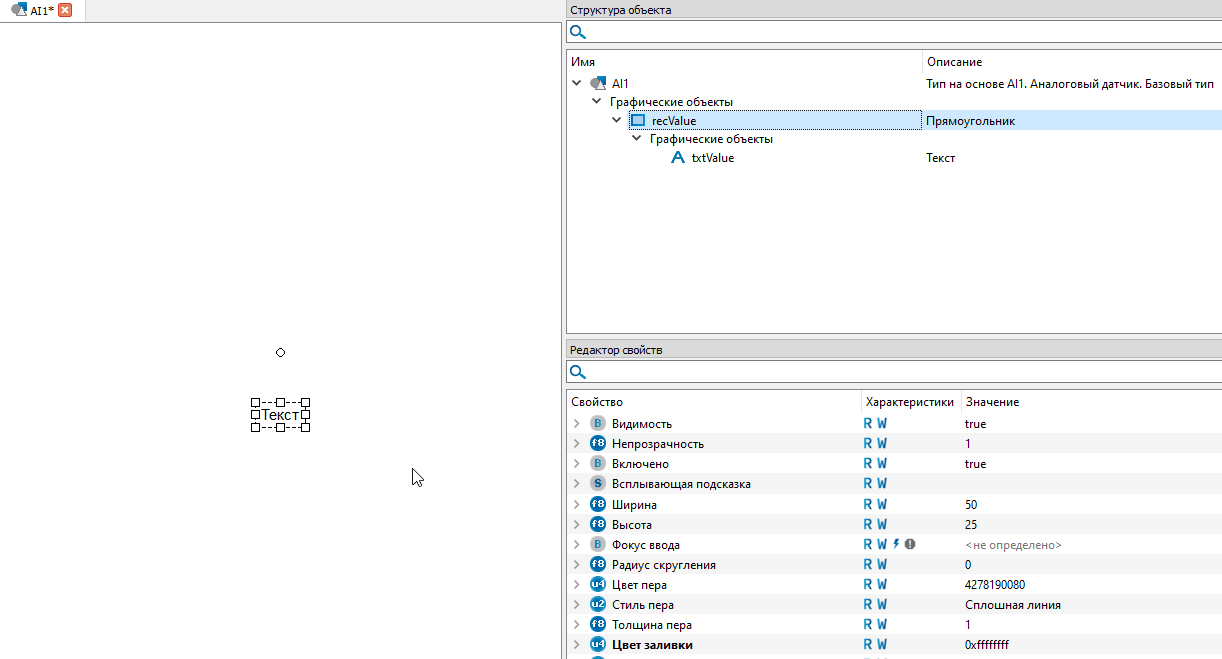Close the AI1 document tab
The image size is (1222, 659).
click(65, 10)
